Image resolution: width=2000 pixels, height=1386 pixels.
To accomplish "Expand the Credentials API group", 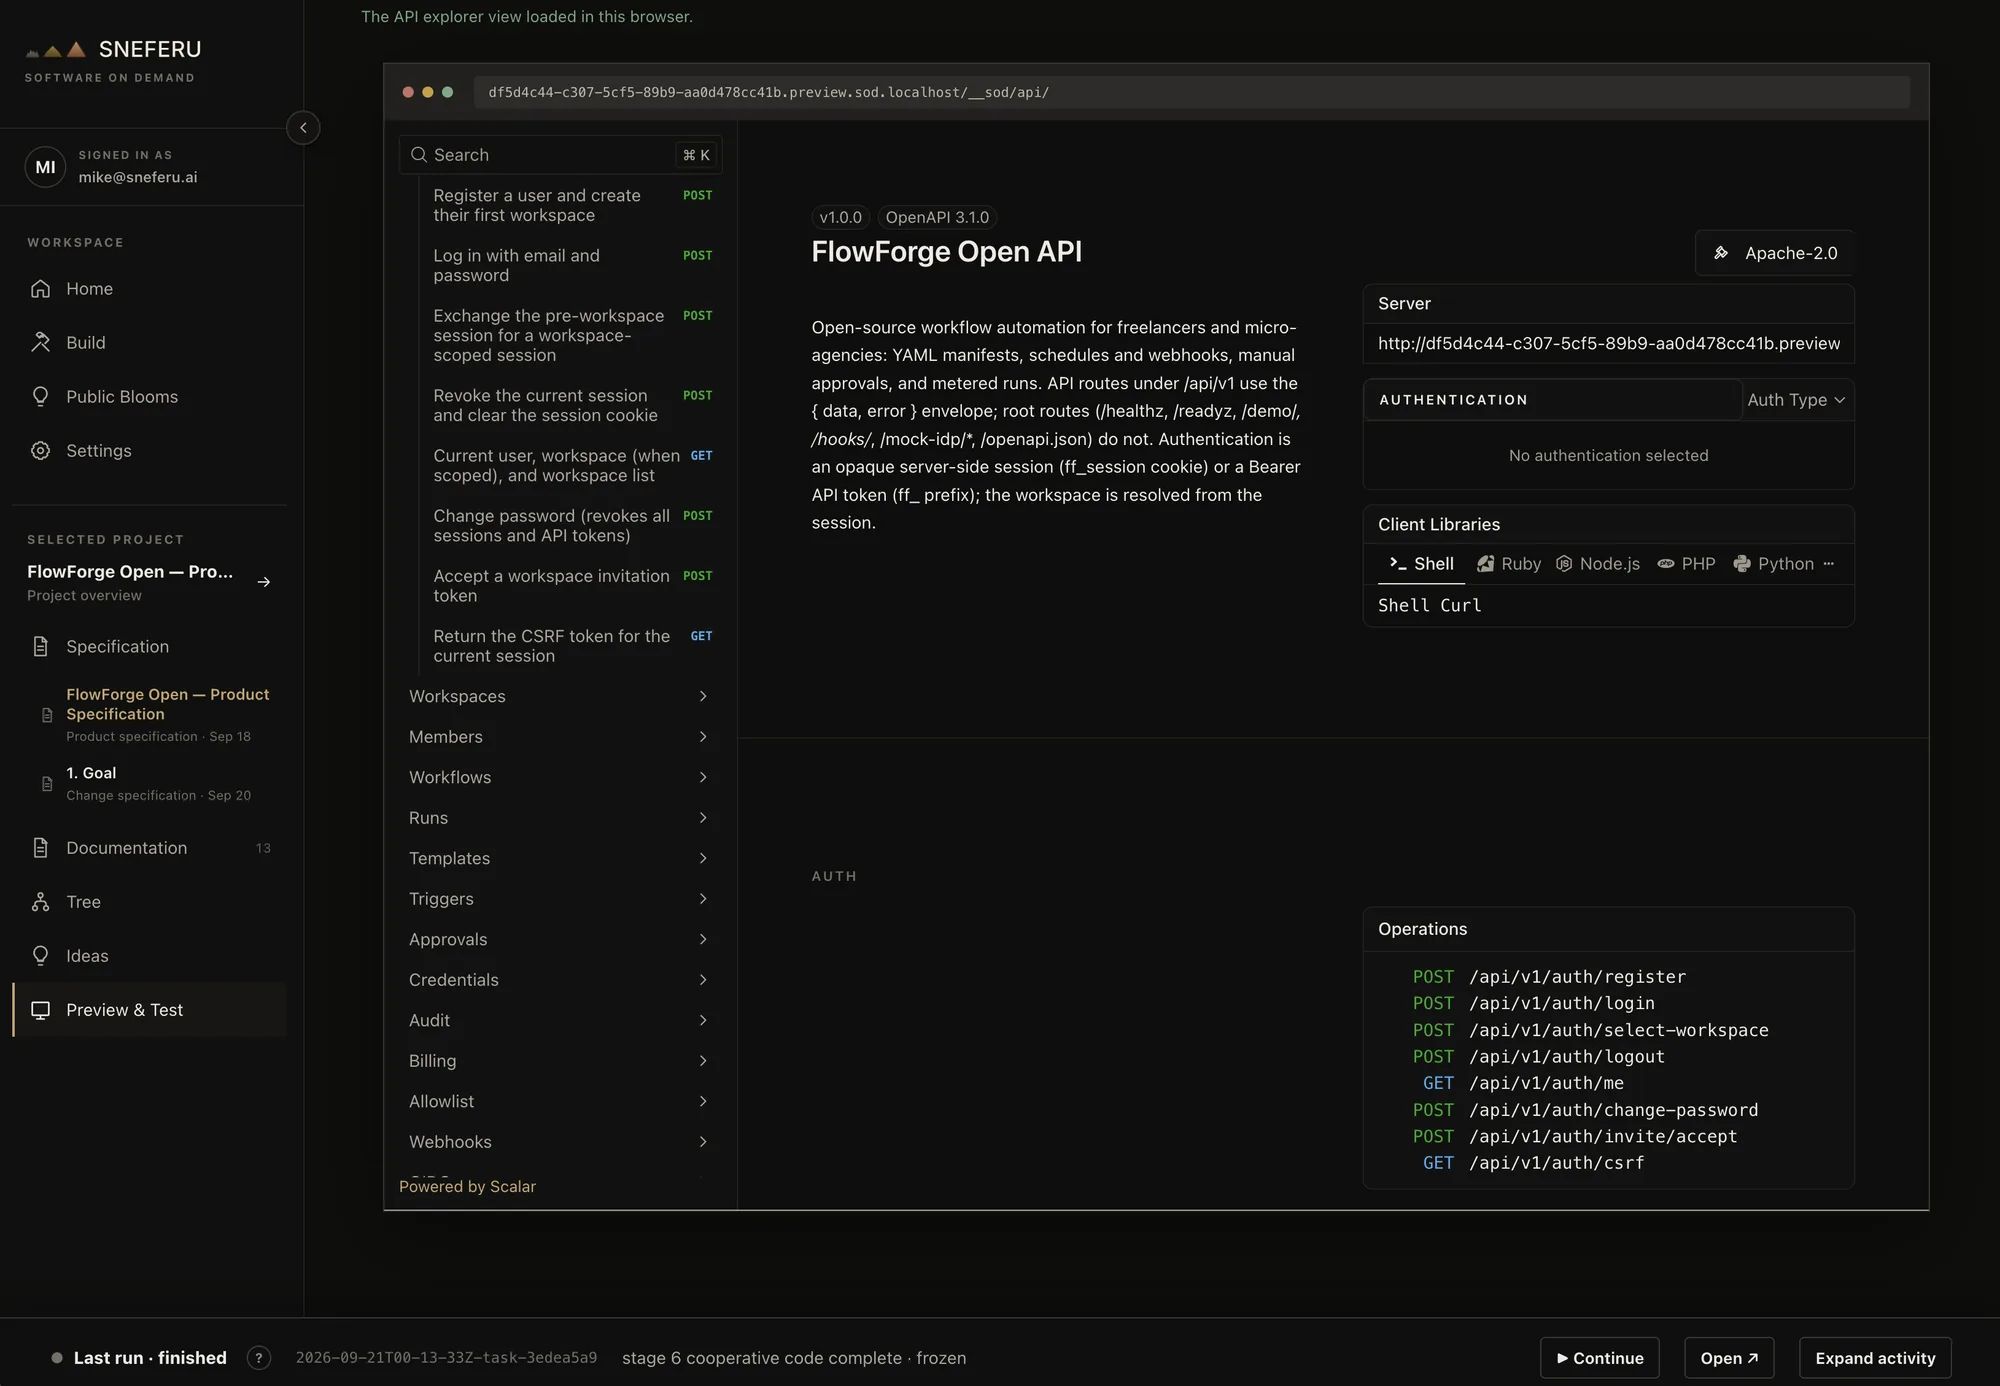I will tap(560, 980).
